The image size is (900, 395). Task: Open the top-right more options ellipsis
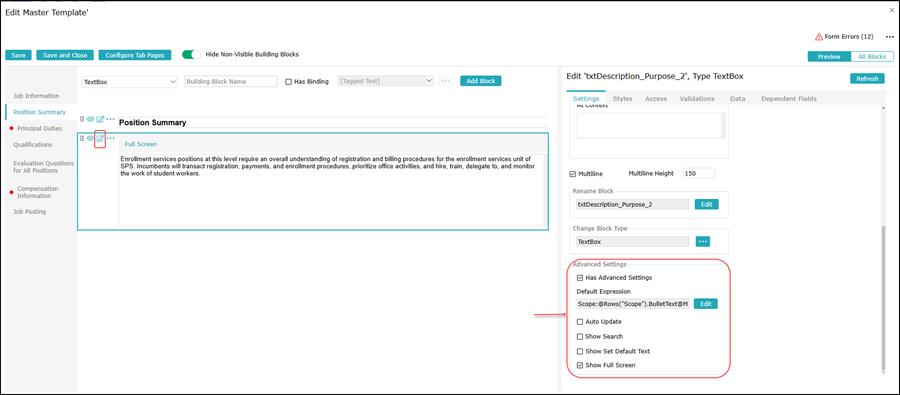click(890, 37)
